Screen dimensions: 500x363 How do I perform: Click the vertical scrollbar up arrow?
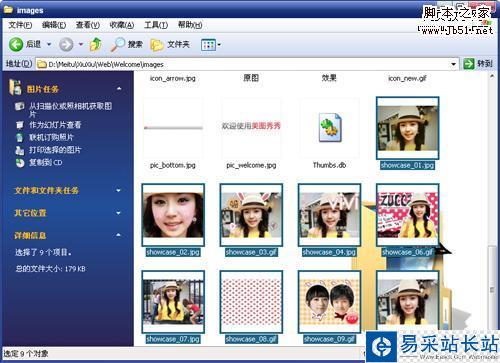coord(492,76)
